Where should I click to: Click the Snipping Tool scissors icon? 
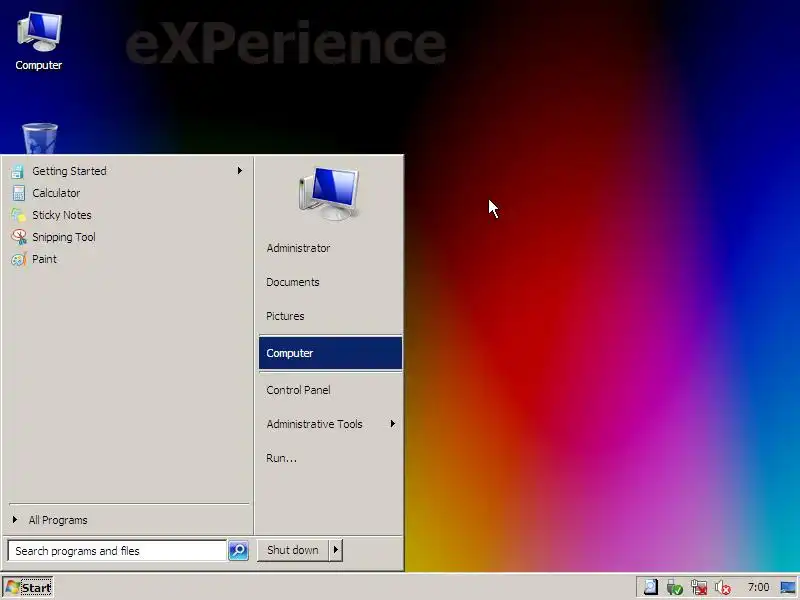(19, 237)
